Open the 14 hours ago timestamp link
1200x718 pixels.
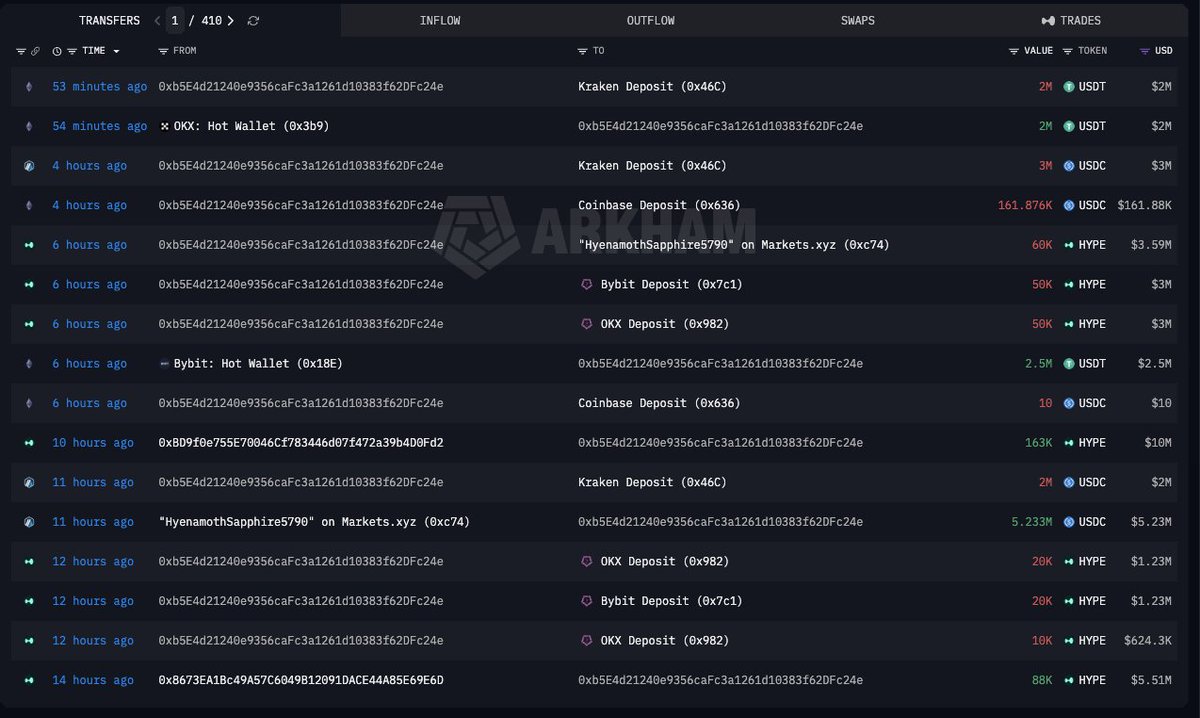coord(93,681)
